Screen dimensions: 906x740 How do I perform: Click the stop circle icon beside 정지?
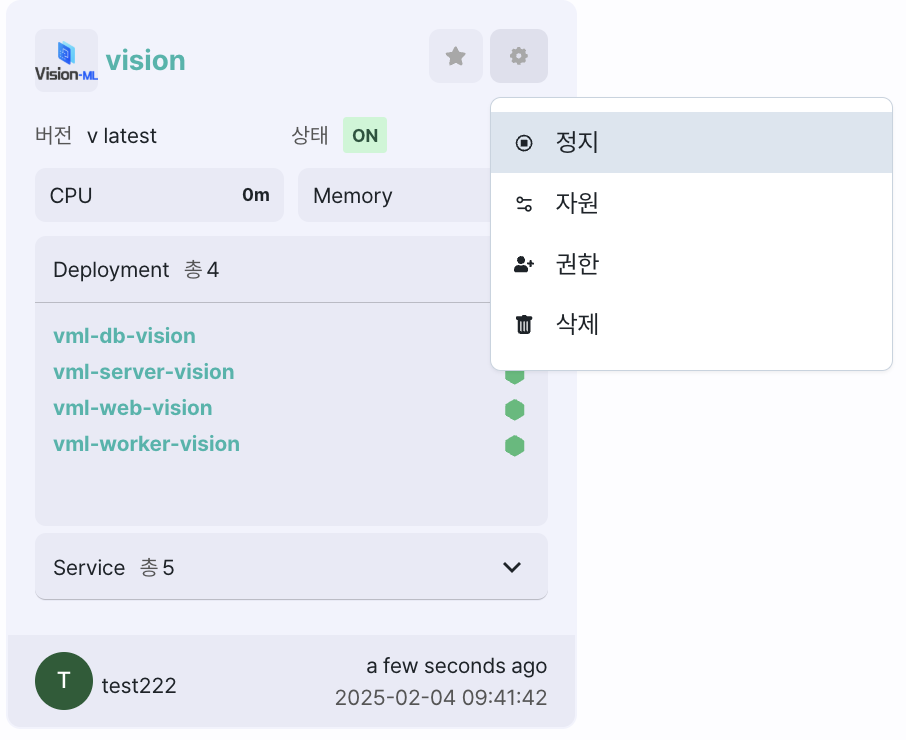(524, 143)
